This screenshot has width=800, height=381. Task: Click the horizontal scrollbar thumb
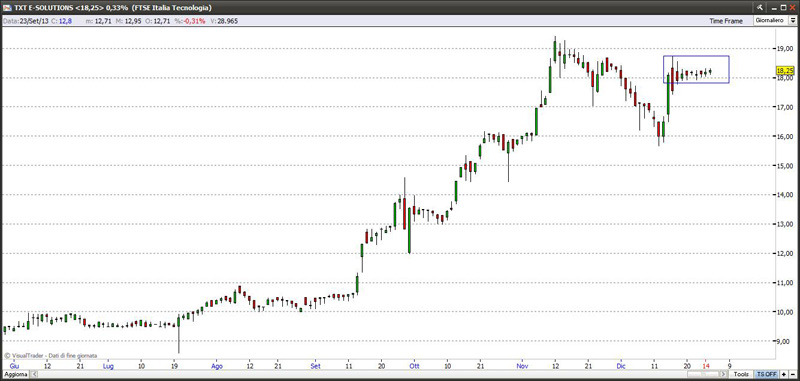point(703,374)
